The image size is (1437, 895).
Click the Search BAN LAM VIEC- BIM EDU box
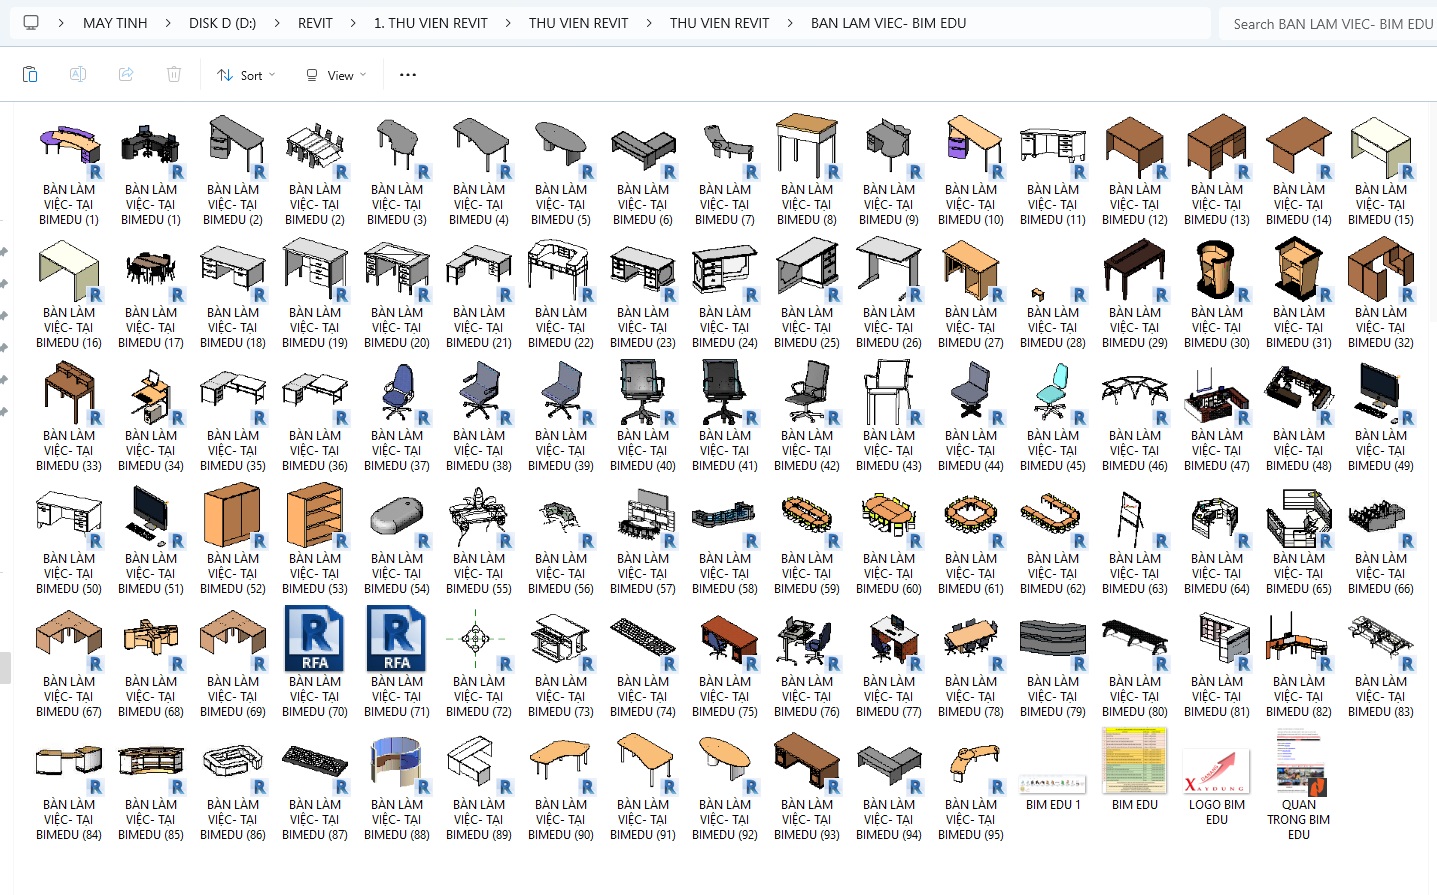[1328, 23]
